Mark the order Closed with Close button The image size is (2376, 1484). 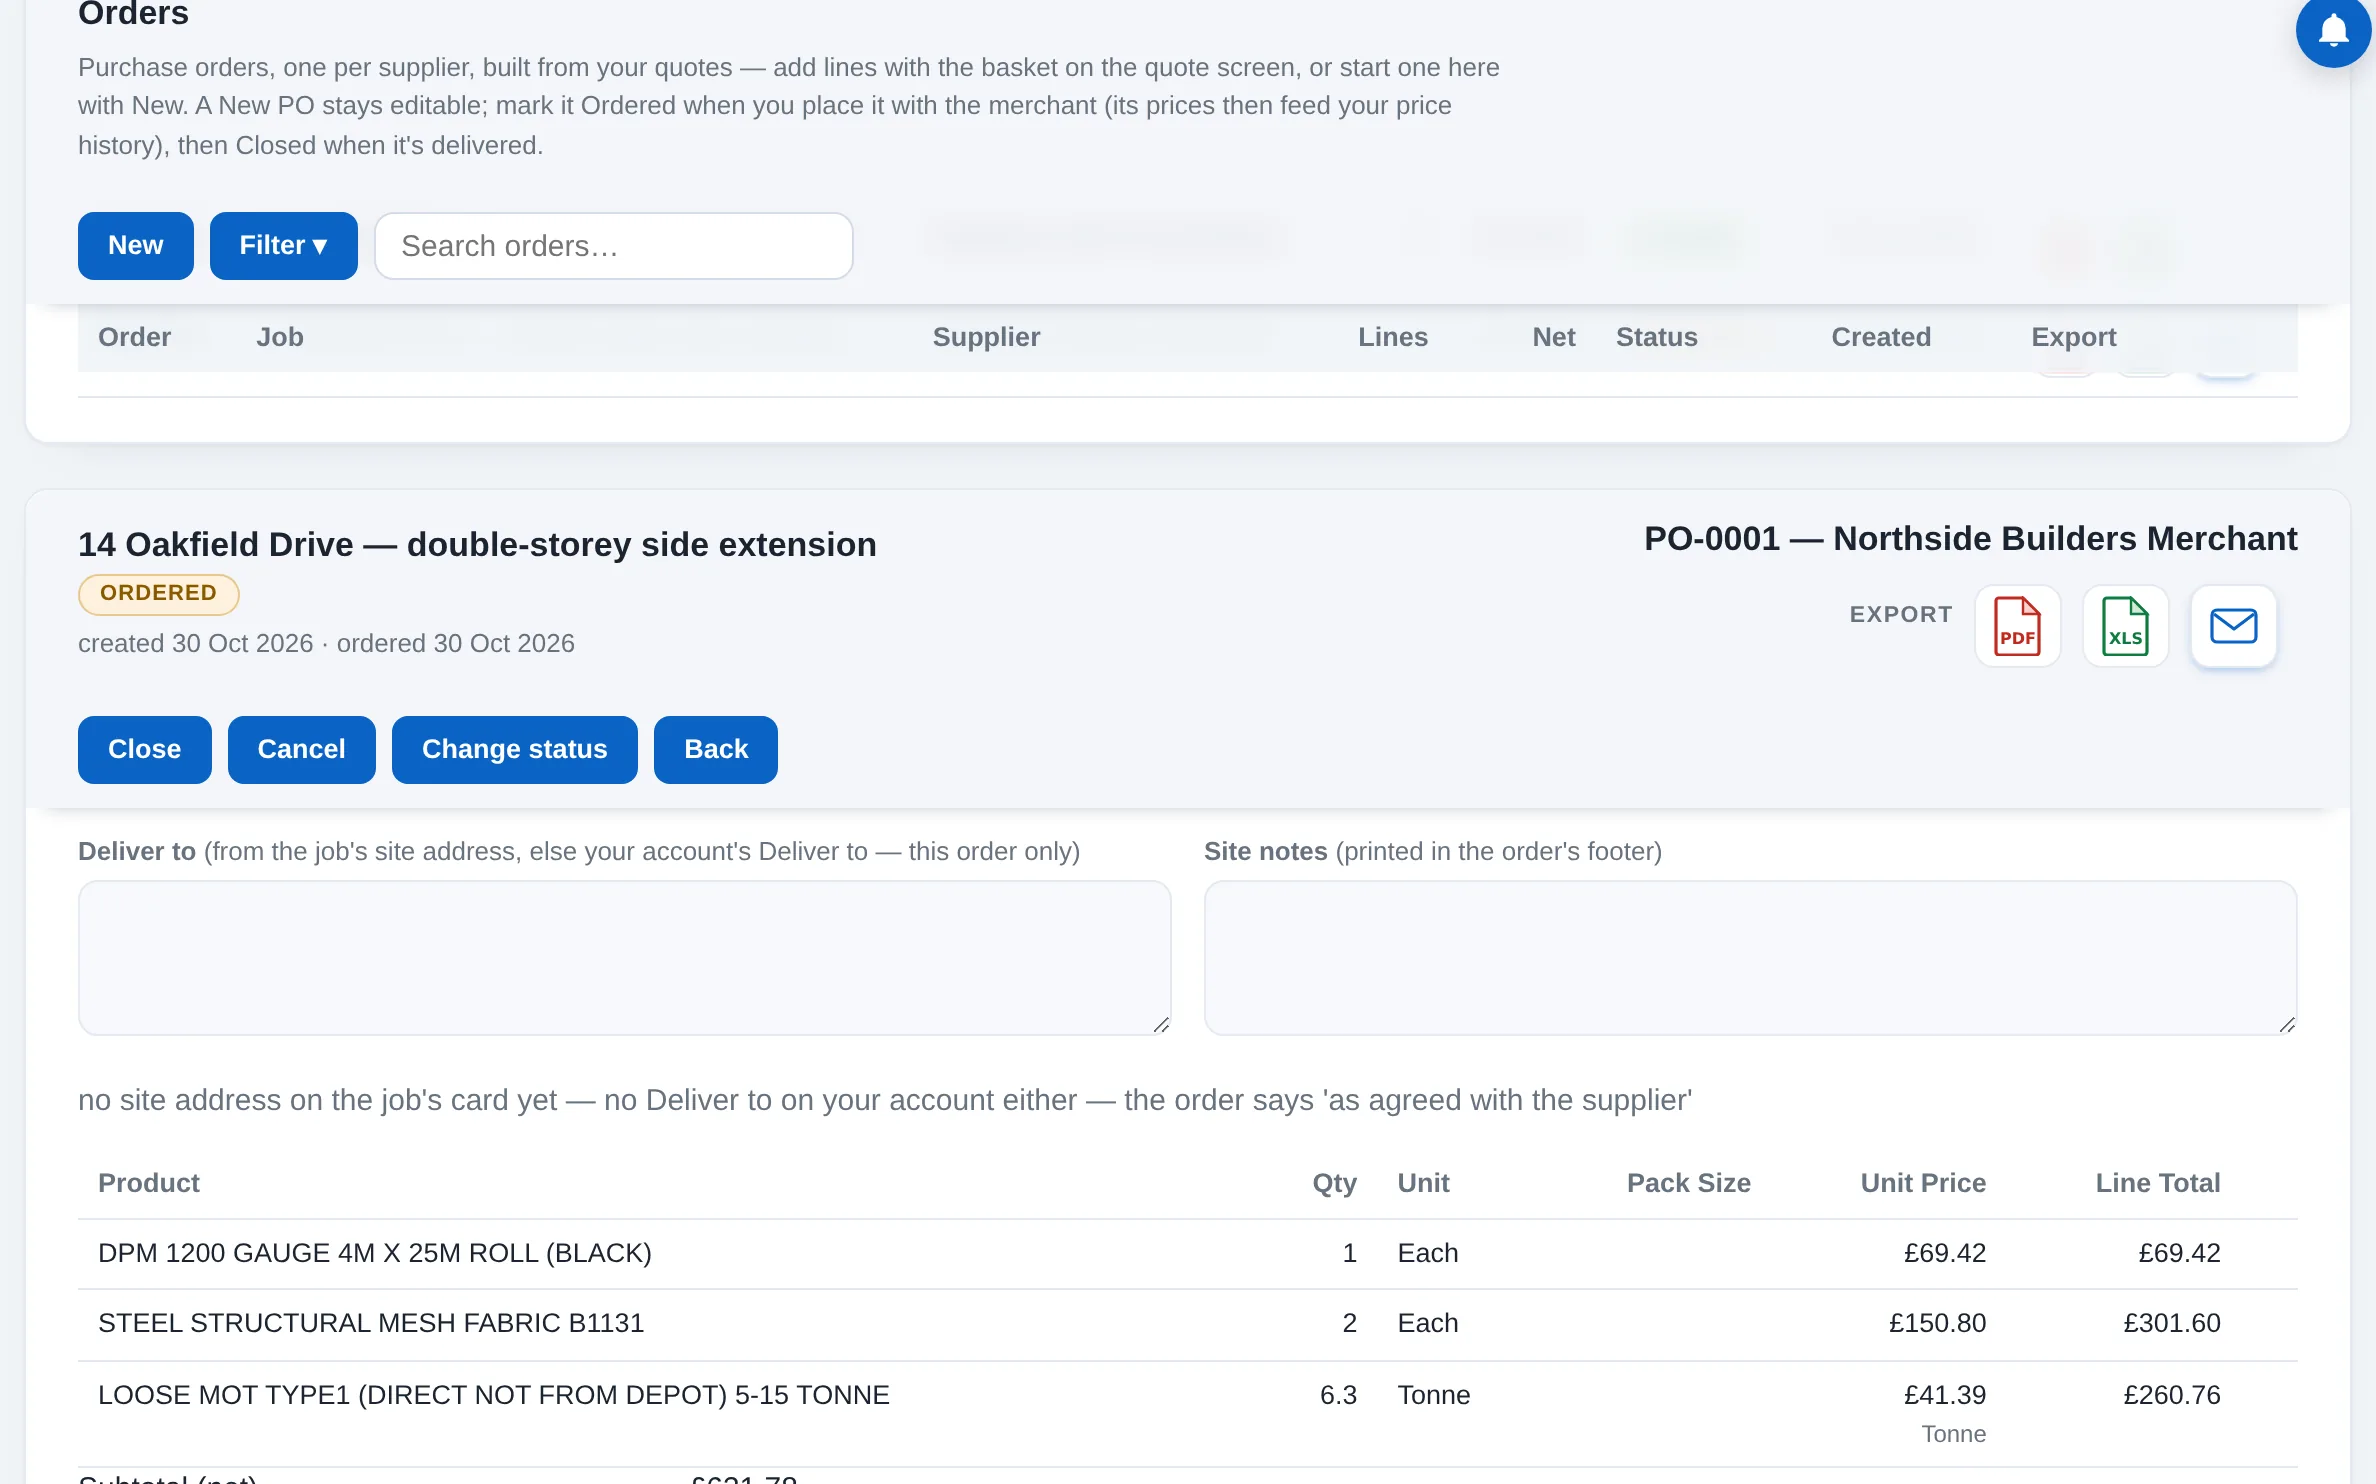click(x=144, y=750)
